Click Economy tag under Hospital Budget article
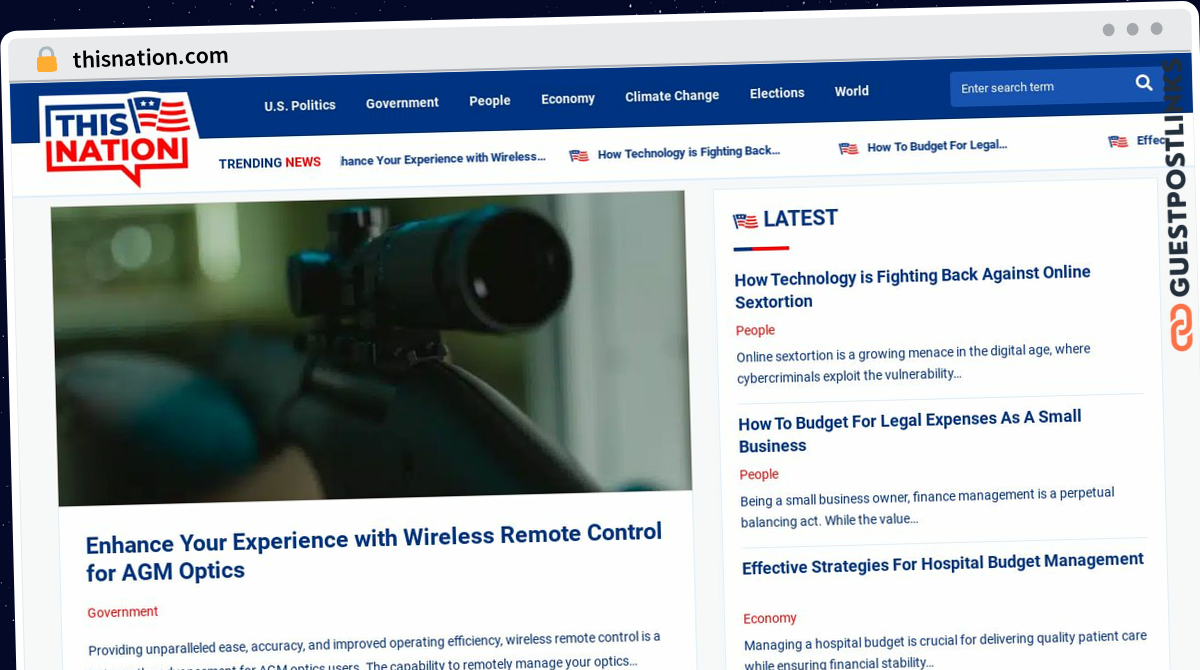Screen dimensions: 1200x670 770,618
